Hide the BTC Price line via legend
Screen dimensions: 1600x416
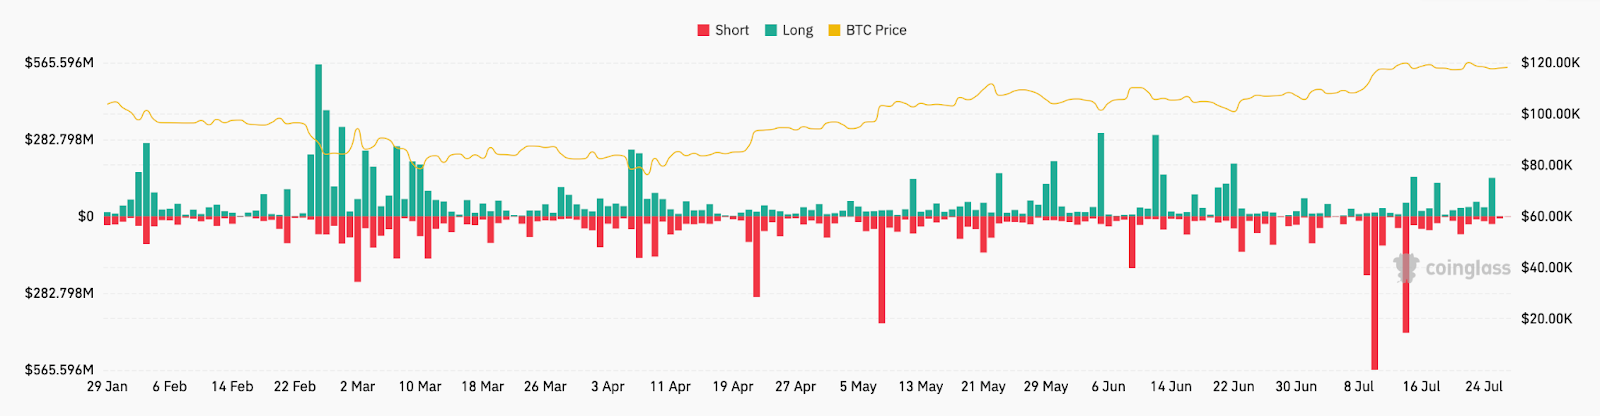point(876,30)
